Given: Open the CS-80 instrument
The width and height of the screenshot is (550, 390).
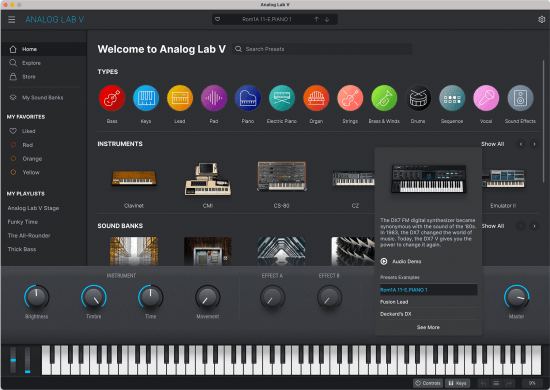Looking at the screenshot, I should coord(282,176).
